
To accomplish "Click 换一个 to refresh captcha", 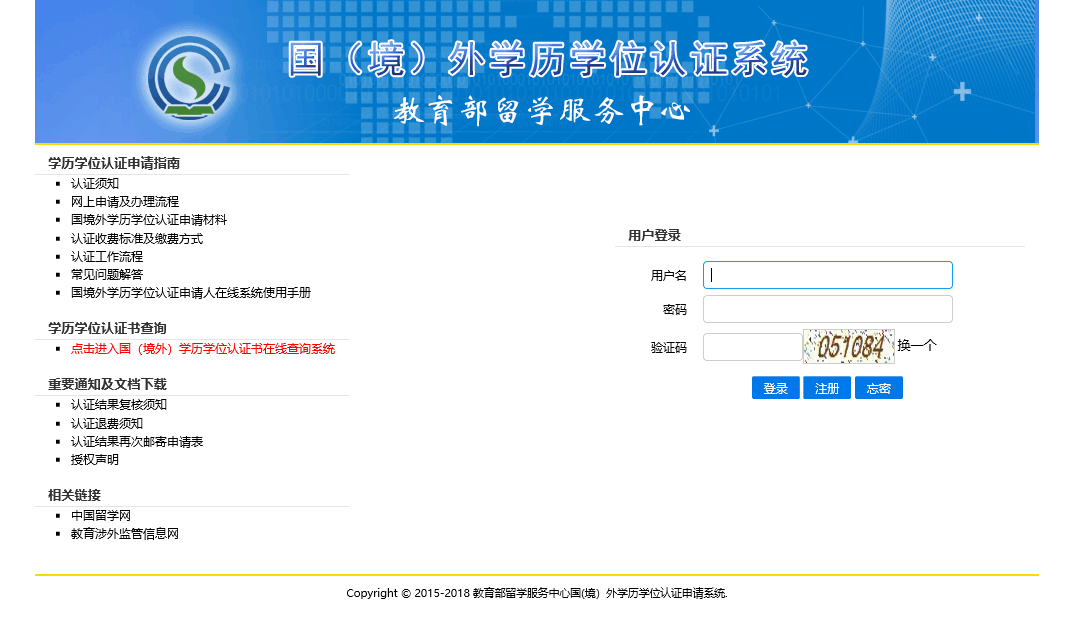I will tap(916, 345).
